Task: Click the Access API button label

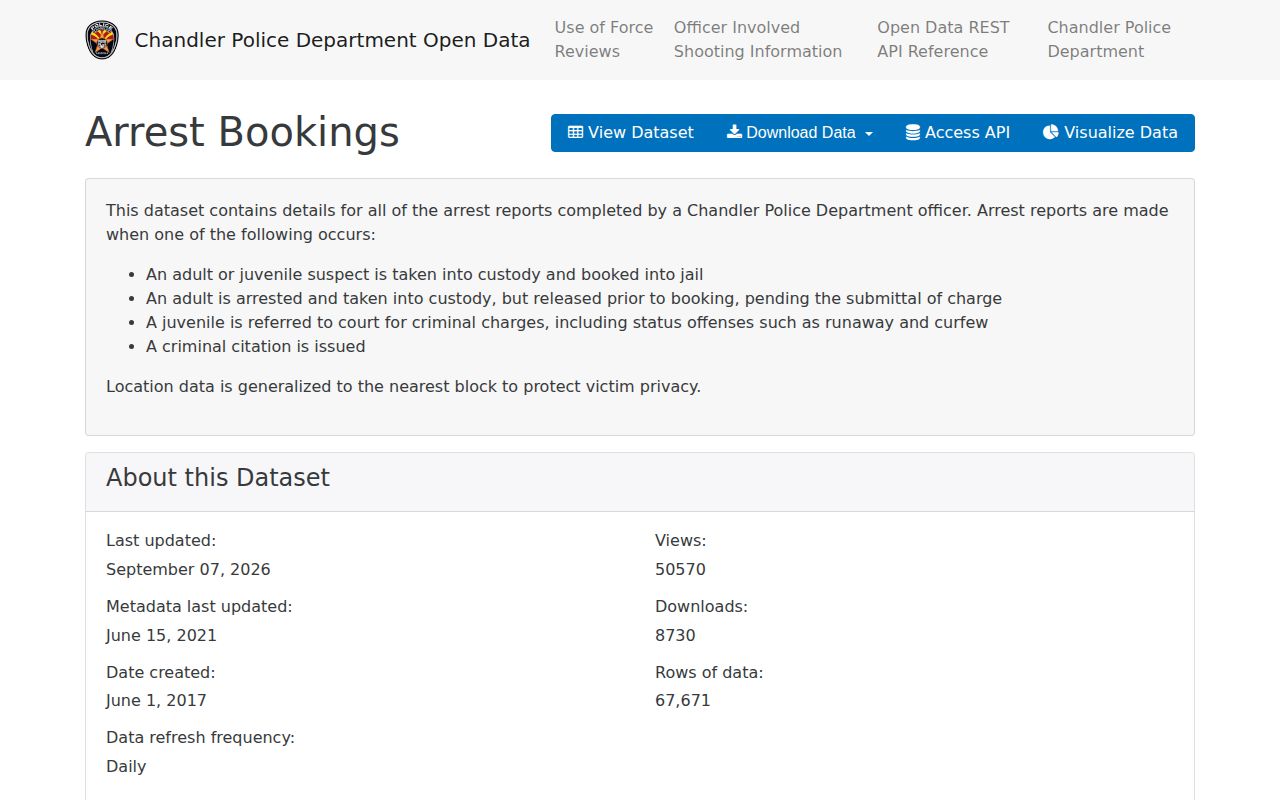Action: point(967,132)
